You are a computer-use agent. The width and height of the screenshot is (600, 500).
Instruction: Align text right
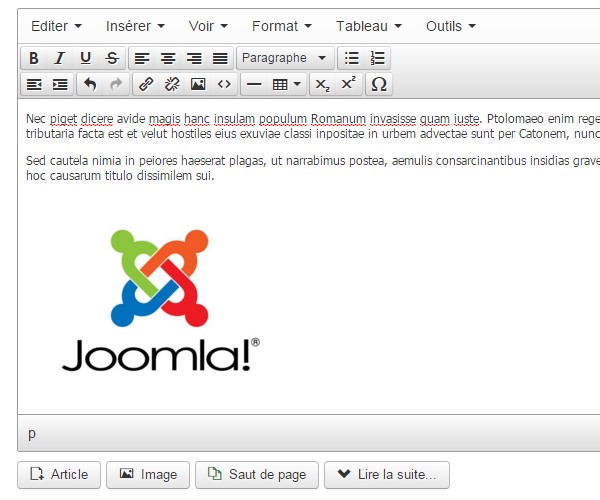(194, 58)
